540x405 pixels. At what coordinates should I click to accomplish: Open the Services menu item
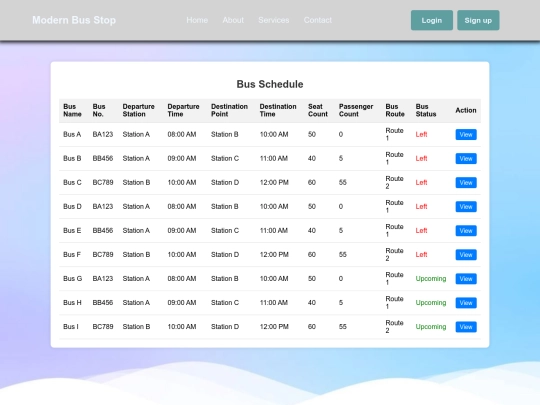point(274,20)
